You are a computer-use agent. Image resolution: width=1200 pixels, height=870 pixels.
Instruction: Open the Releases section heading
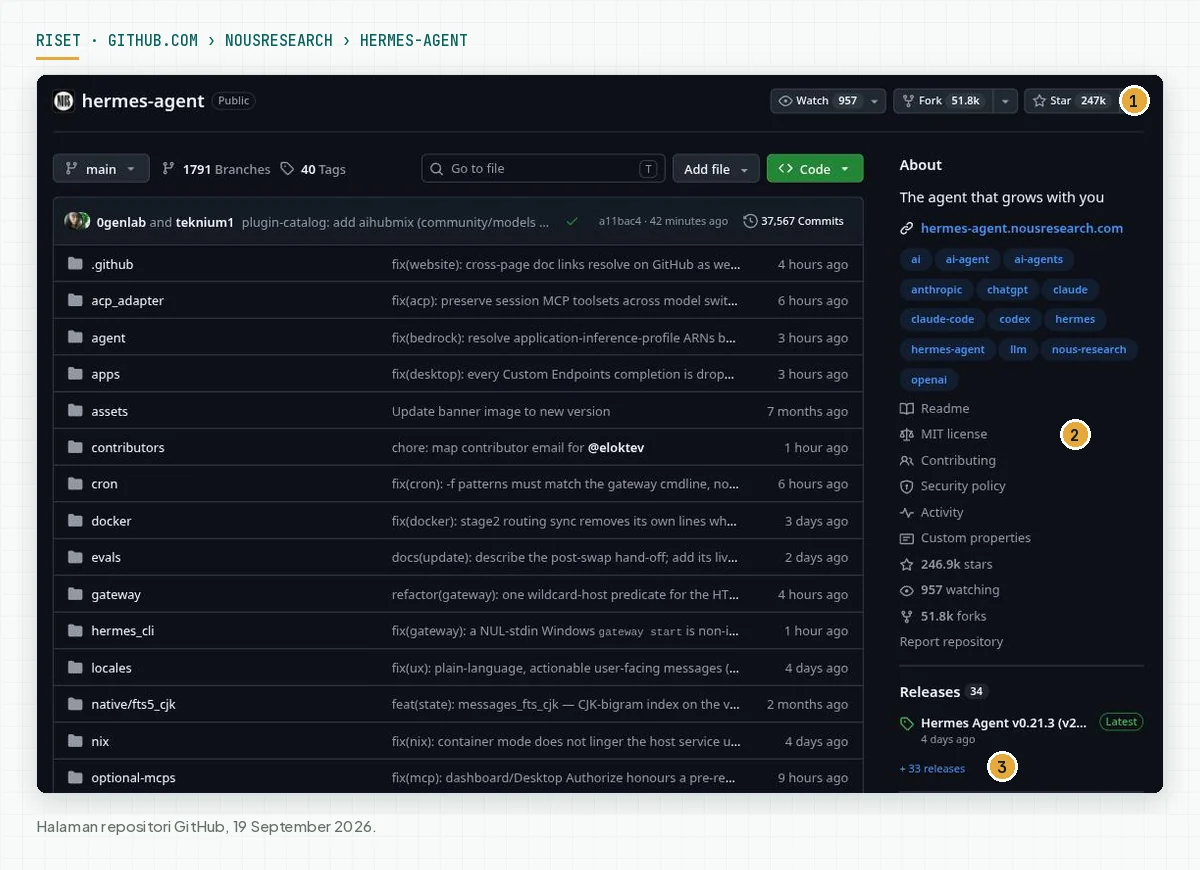[x=930, y=692]
